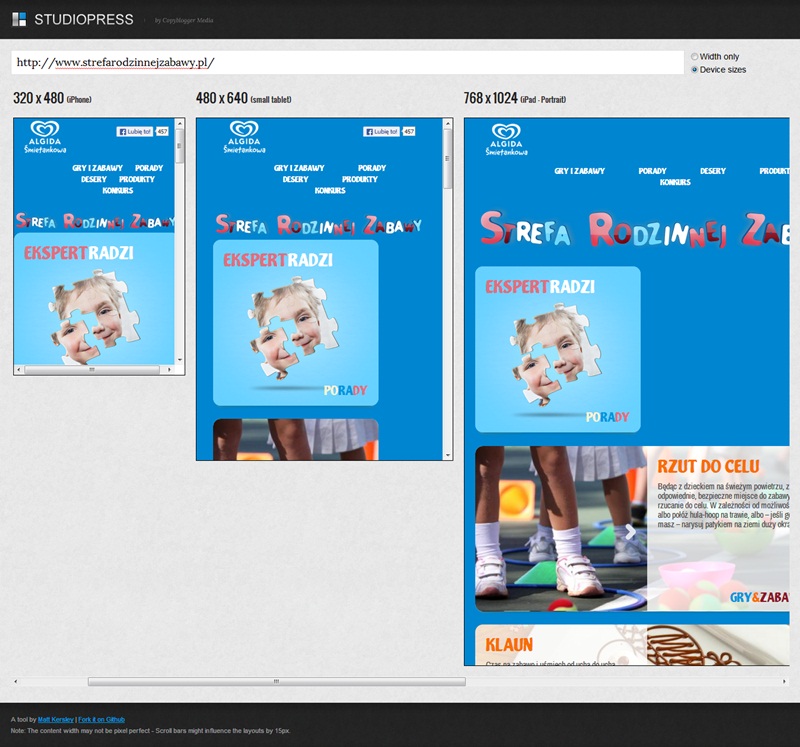This screenshot has width=800, height=747.
Task: Open DESERY in iPad preview
Action: pyautogui.click(x=713, y=171)
